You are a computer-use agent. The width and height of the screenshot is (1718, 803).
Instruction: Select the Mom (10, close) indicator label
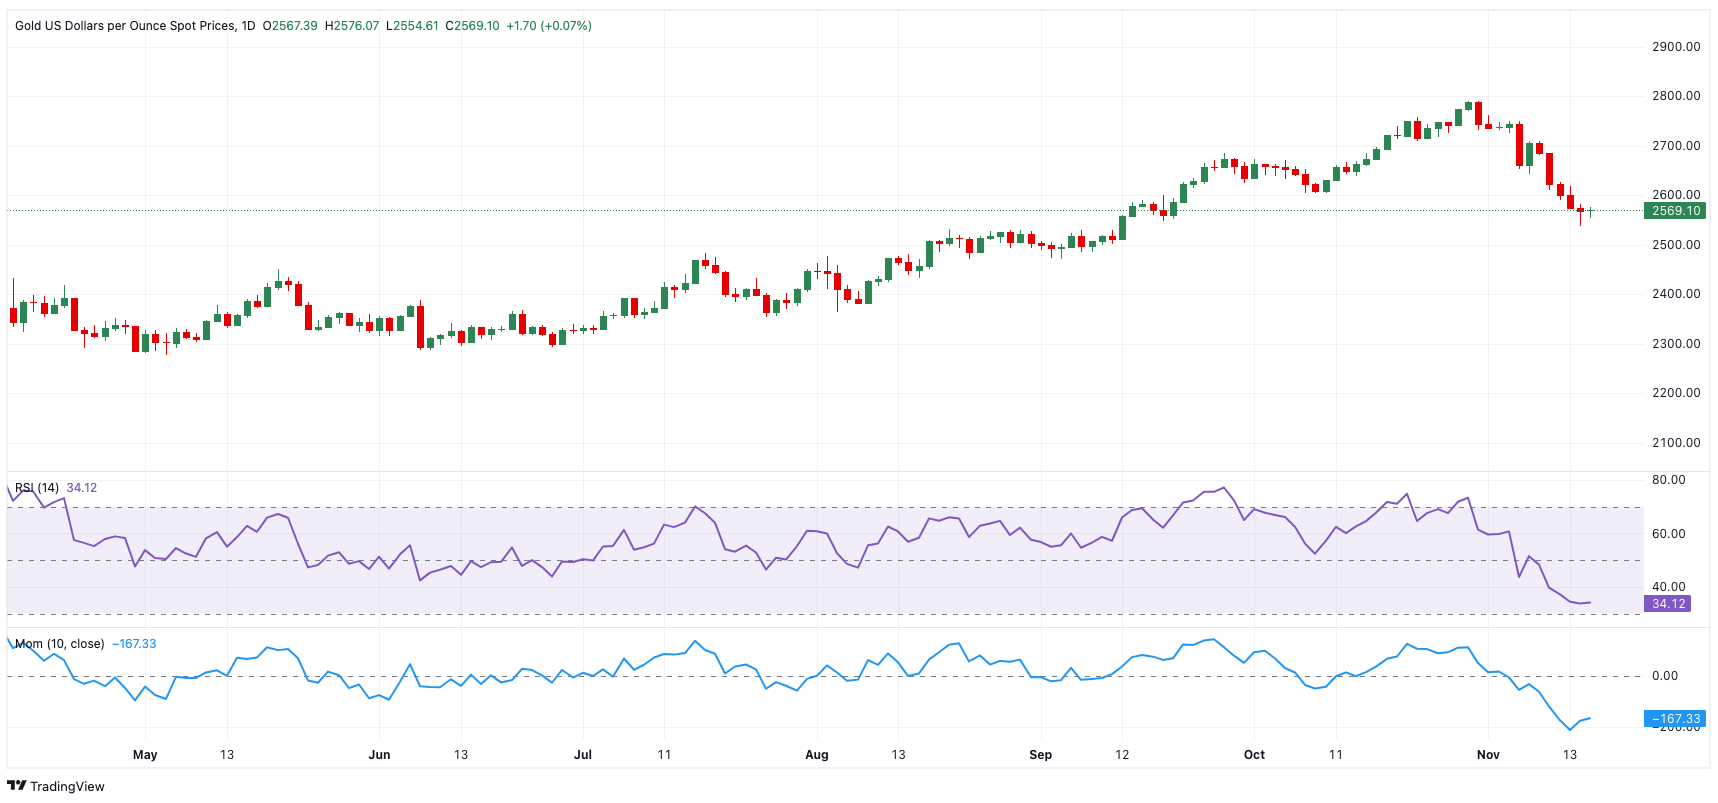pos(59,644)
